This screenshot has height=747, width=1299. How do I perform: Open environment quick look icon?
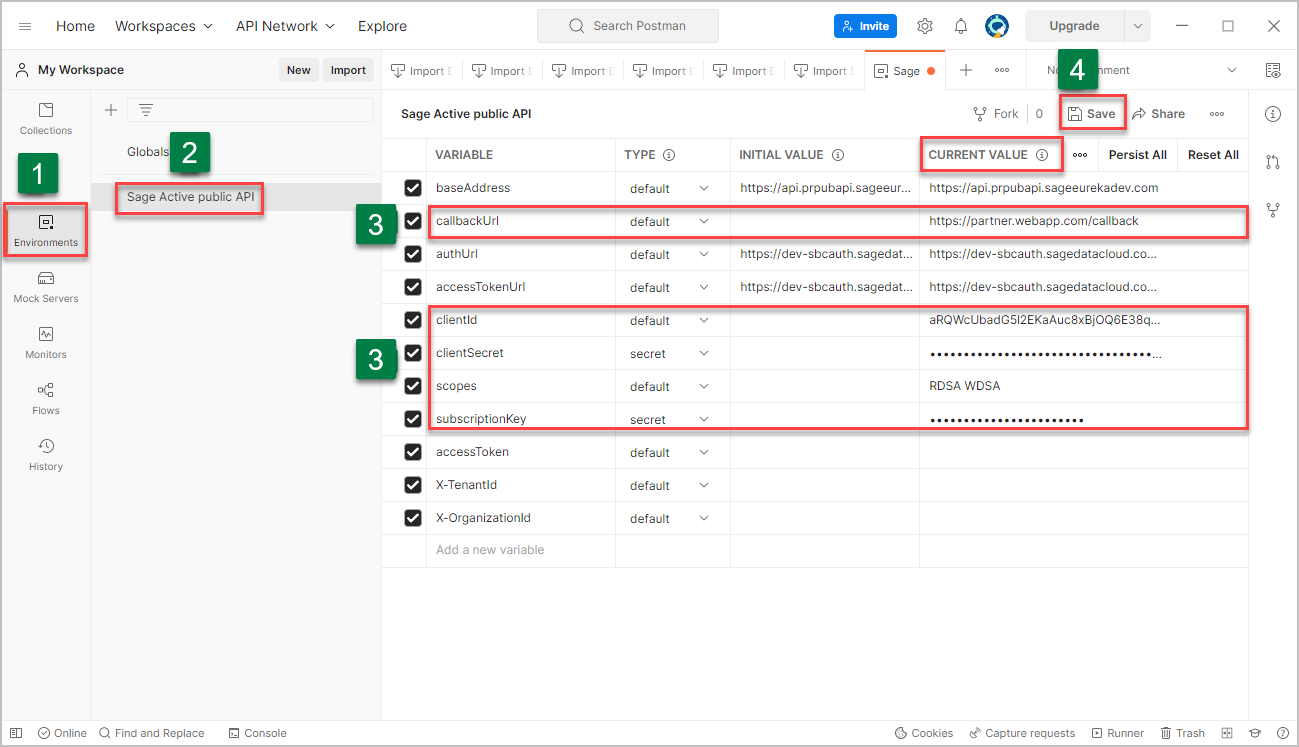tap(1273, 70)
